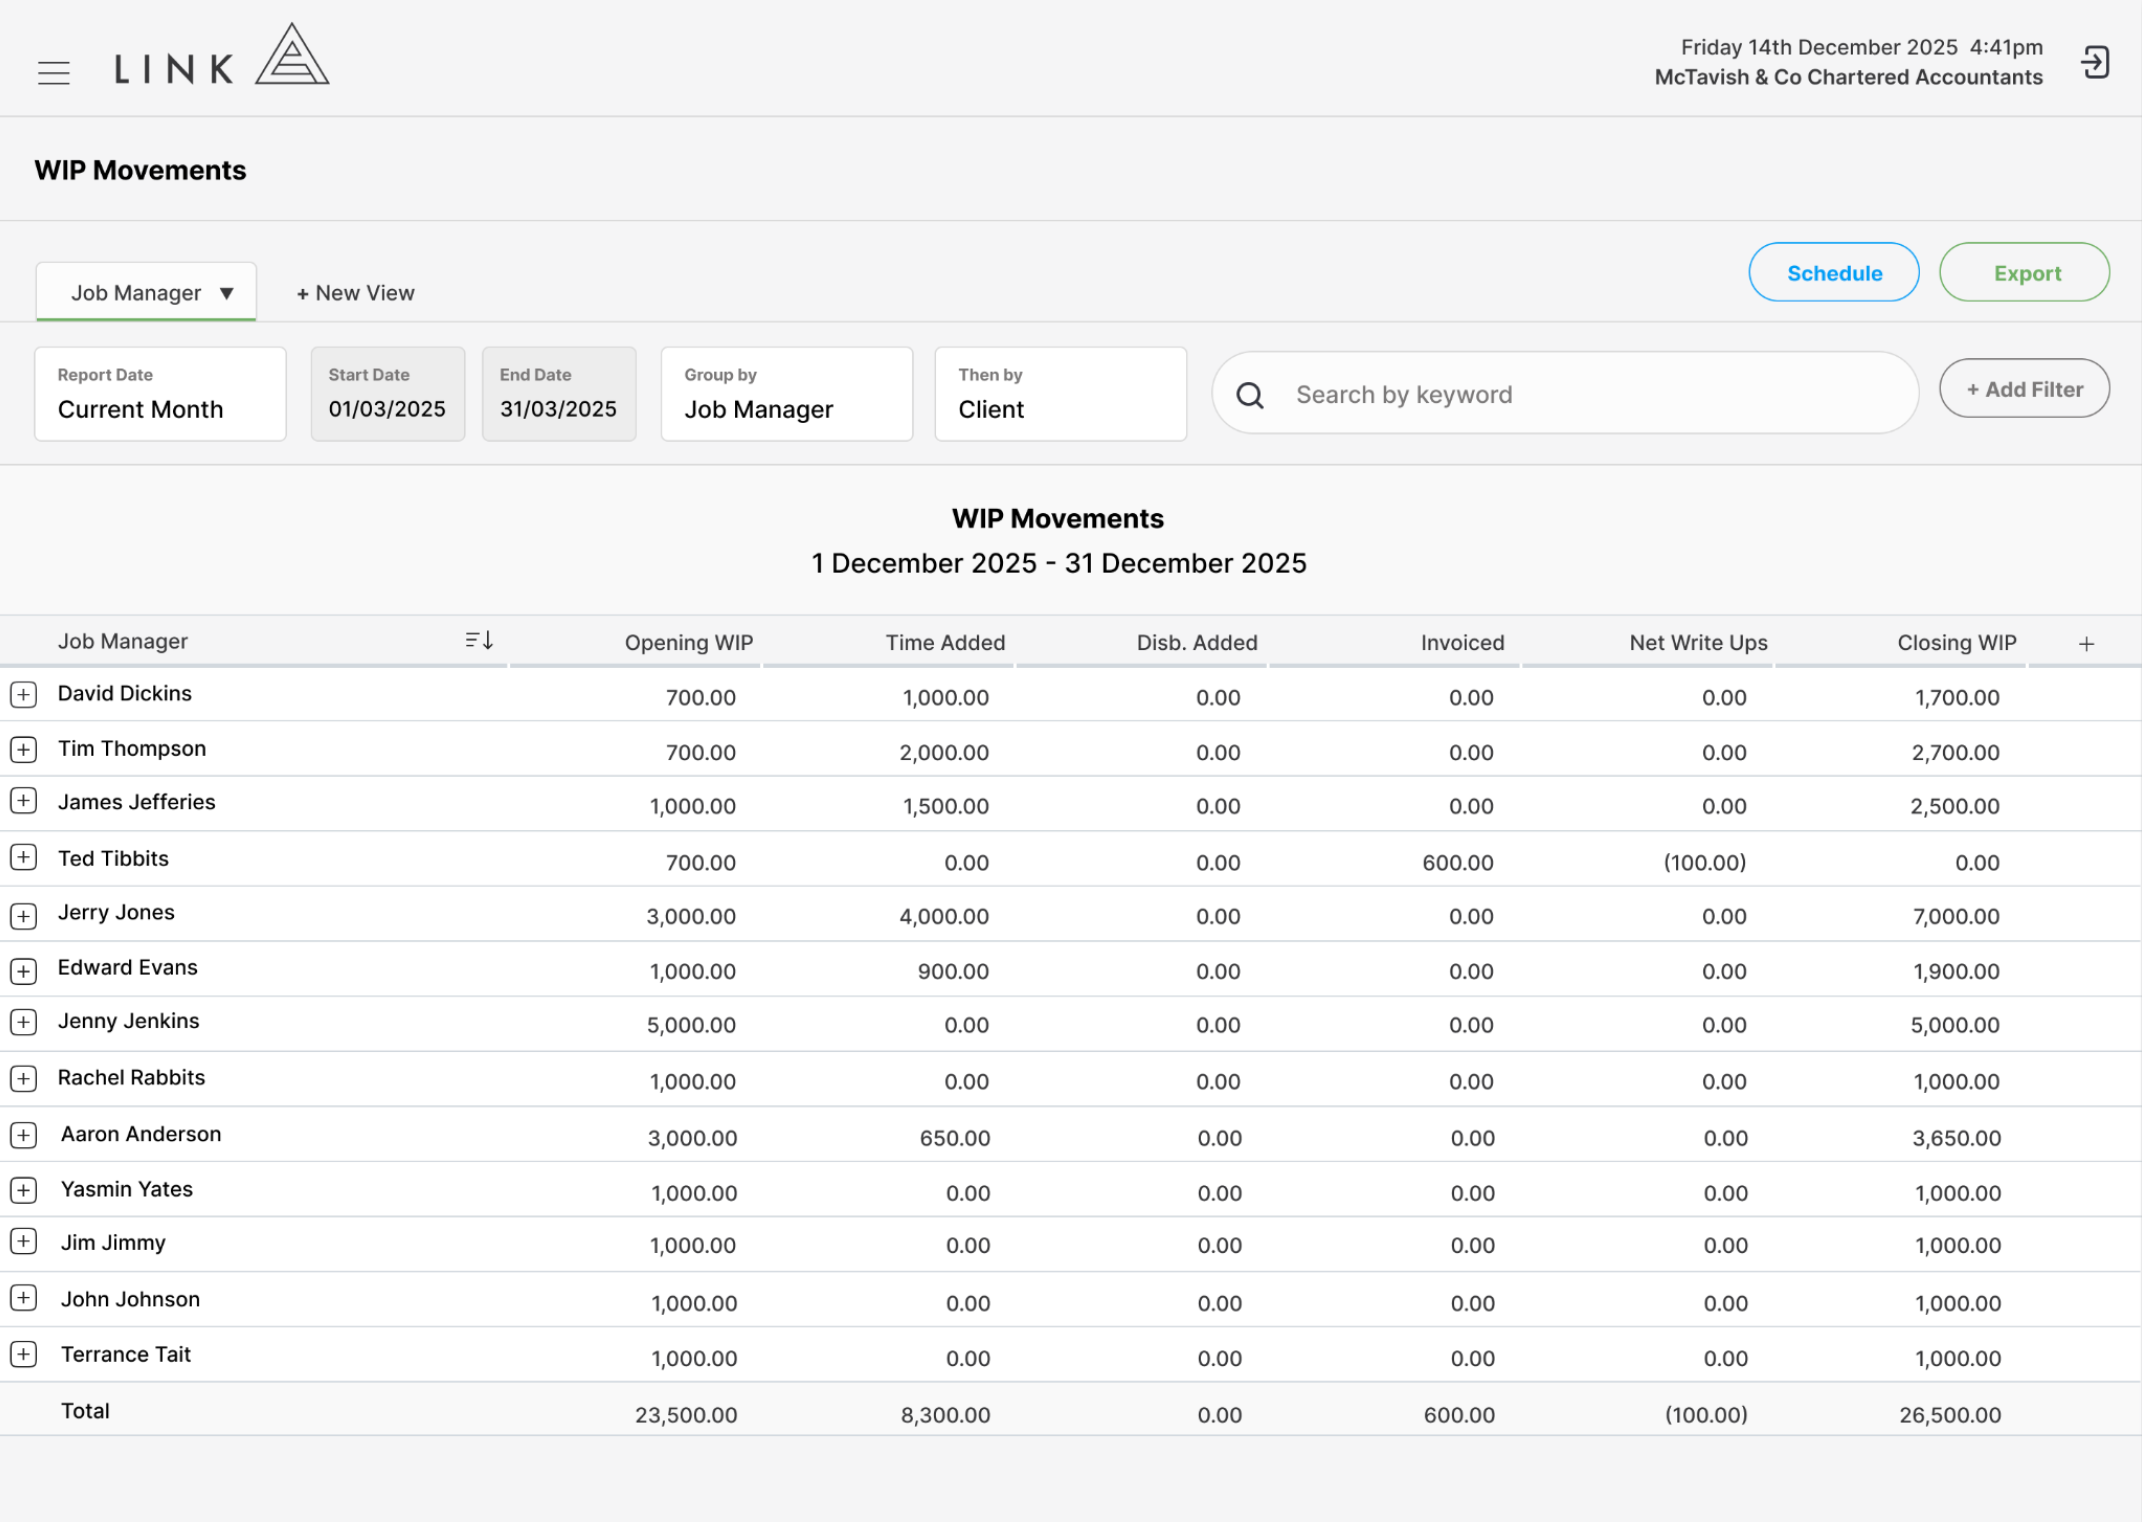Click the Total time added 8,300.00

click(945, 1415)
